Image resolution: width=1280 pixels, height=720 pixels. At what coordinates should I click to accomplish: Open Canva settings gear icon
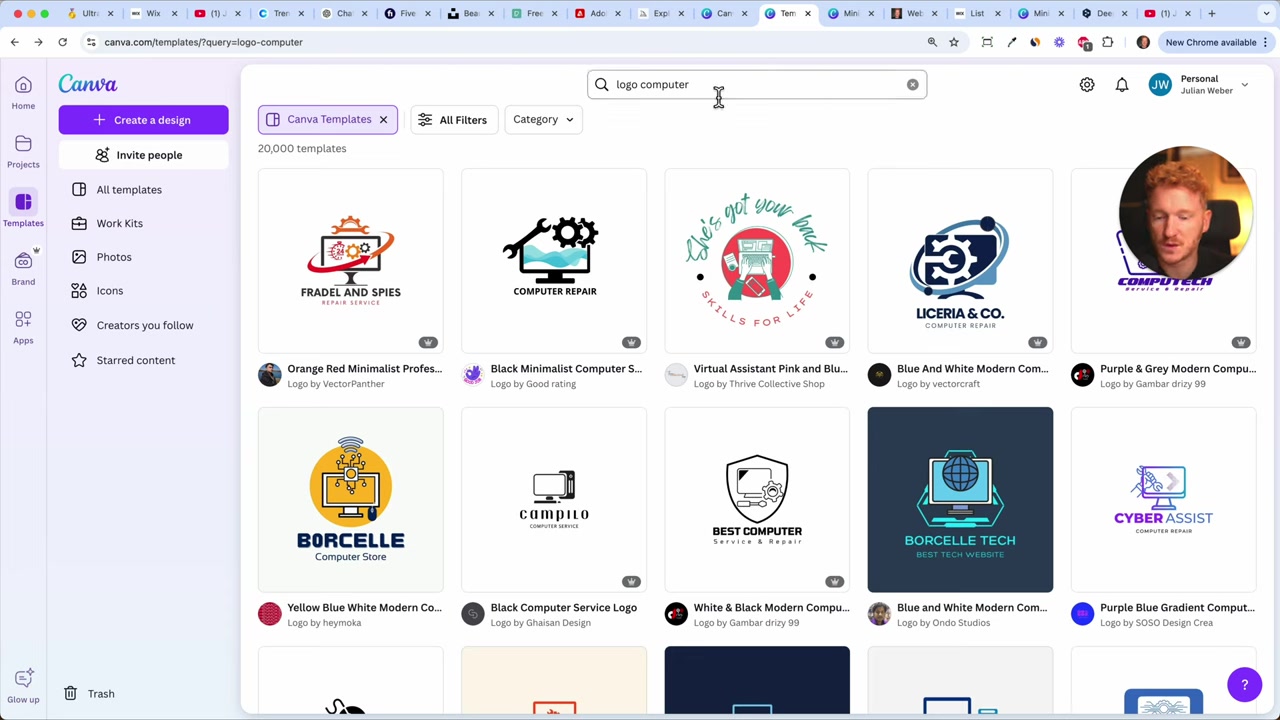tap(1087, 85)
